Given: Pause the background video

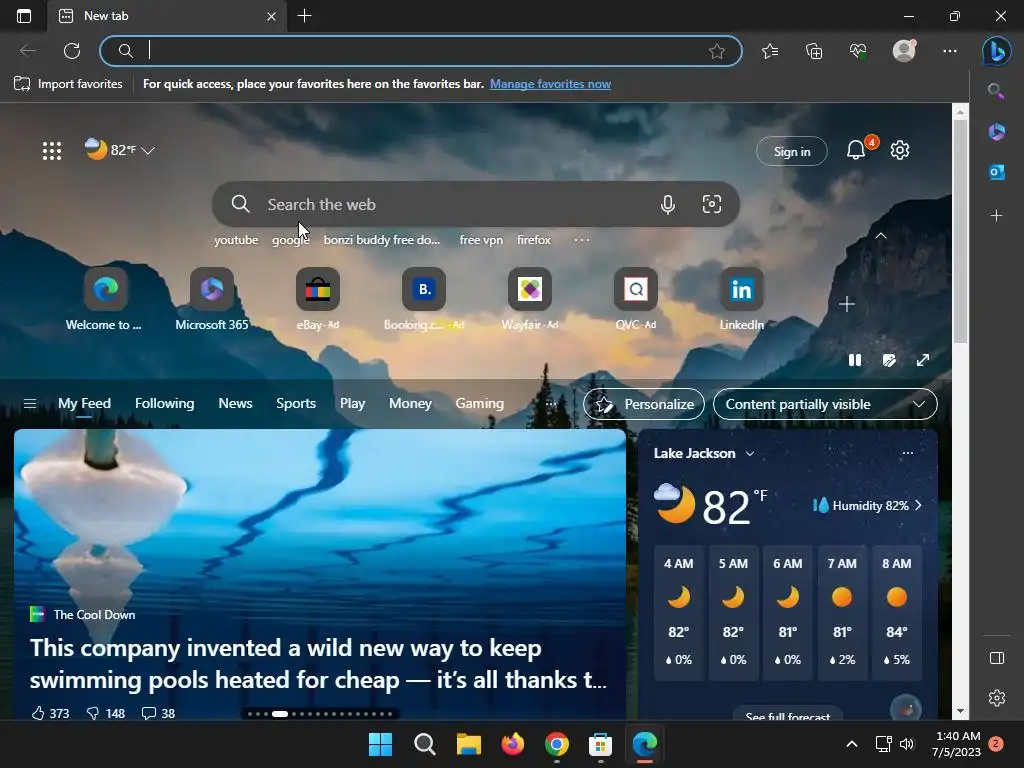Looking at the screenshot, I should coord(855,360).
